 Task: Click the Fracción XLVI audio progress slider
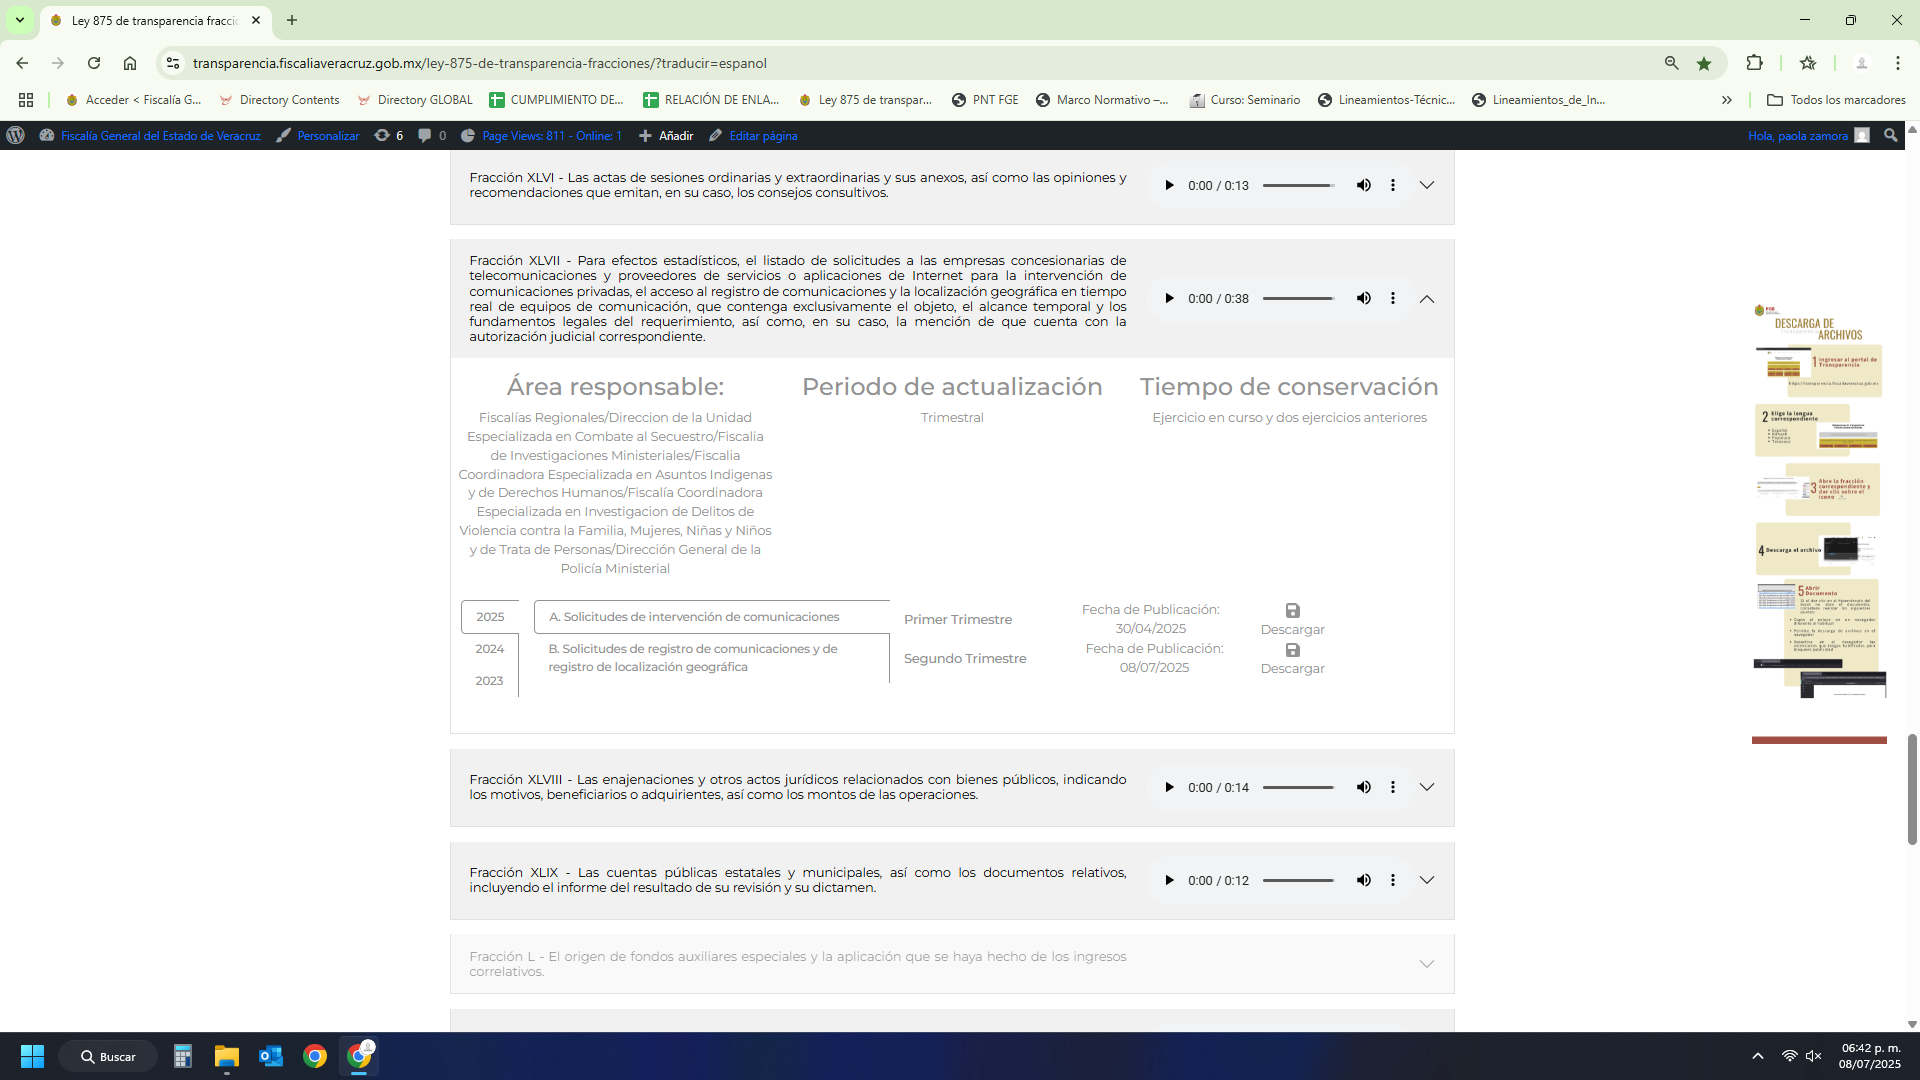[1298, 185]
